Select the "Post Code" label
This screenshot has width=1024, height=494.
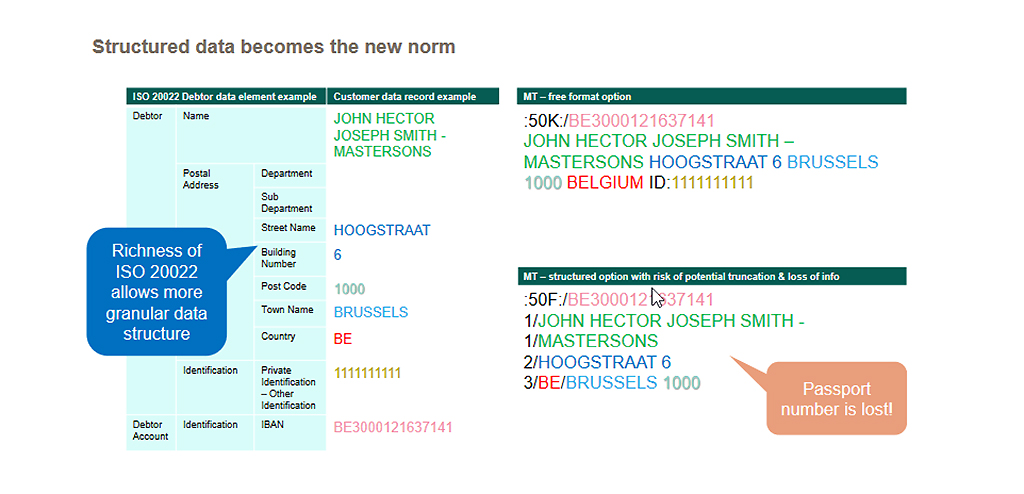click(x=283, y=286)
